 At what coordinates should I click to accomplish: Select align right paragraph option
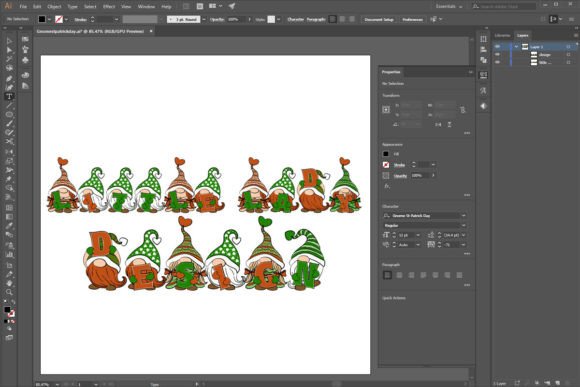click(x=411, y=275)
